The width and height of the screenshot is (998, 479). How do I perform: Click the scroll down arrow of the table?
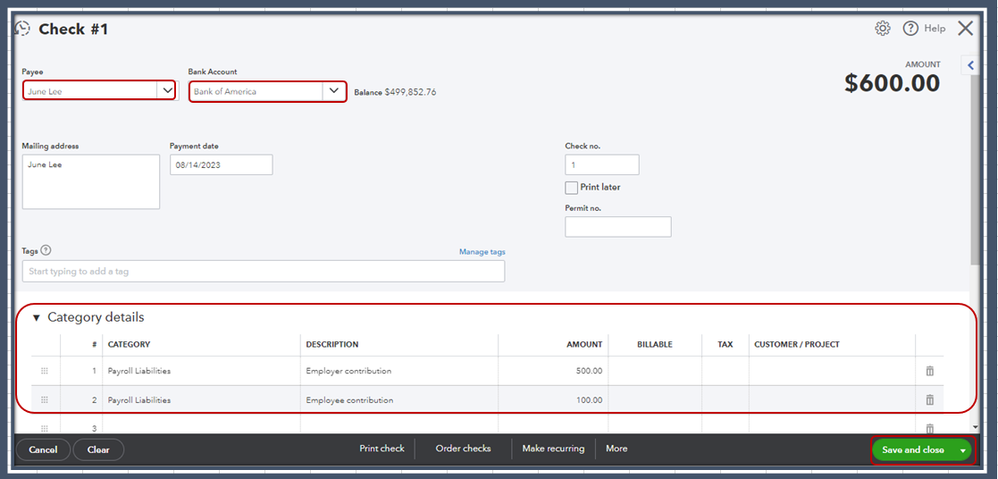[976, 427]
